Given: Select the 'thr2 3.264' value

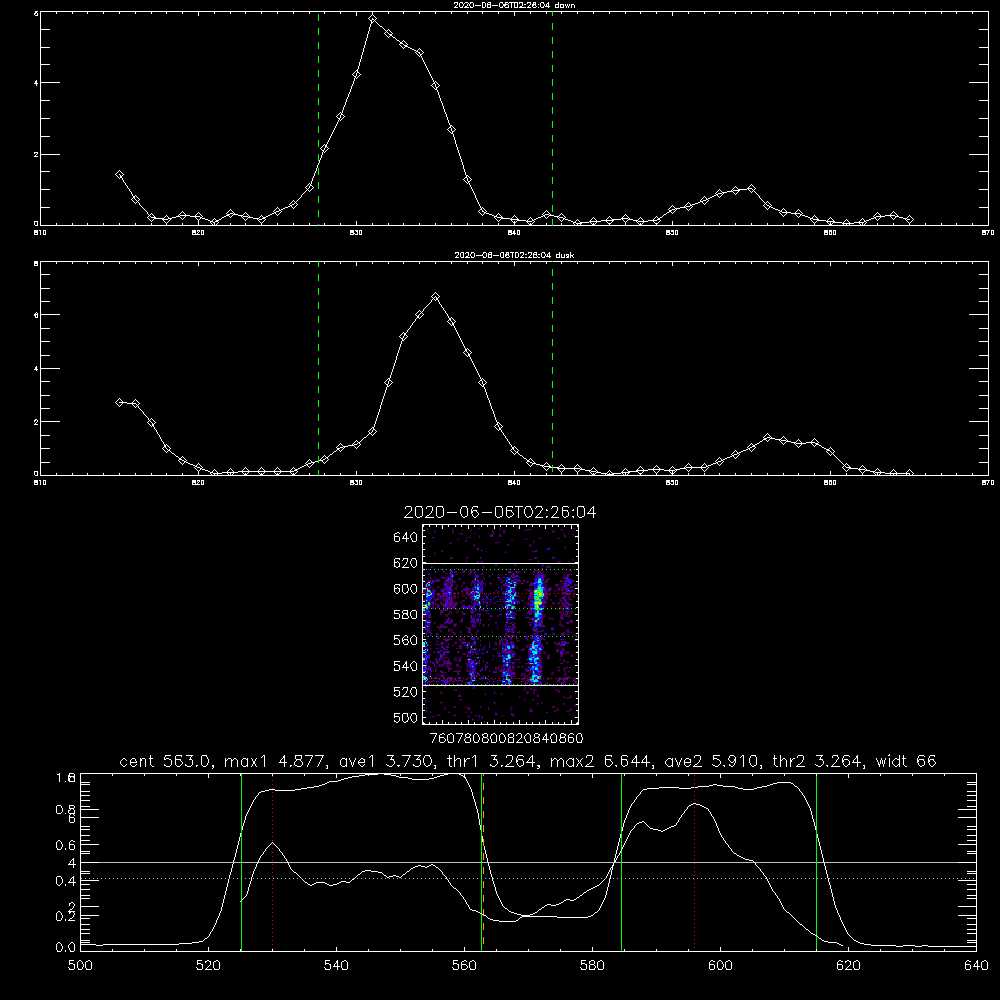Looking at the screenshot, I should coord(818,761).
